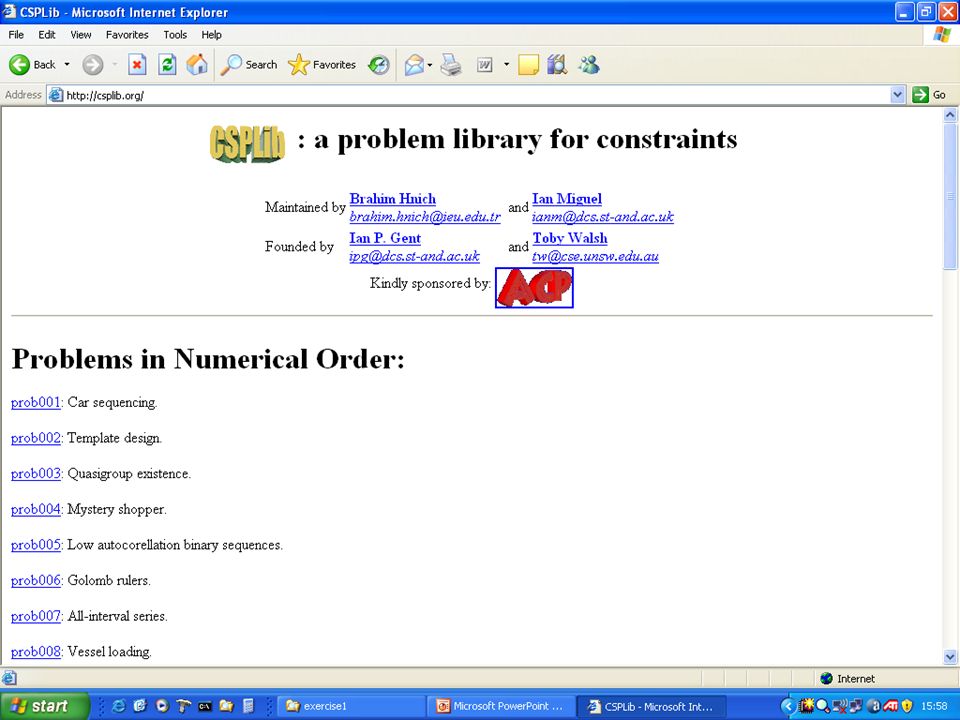Expand the Address bar URL dropdown
Image resolution: width=960 pixels, height=720 pixels.
[x=898, y=94]
